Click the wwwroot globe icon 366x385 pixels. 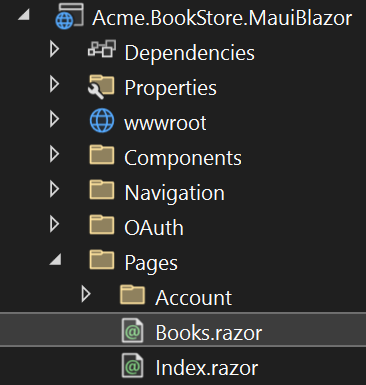pos(102,120)
